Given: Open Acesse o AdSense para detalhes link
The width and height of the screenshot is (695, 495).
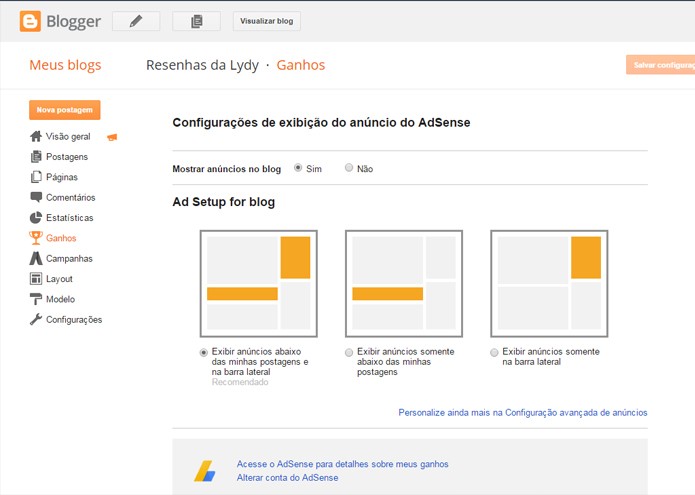Looking at the screenshot, I should point(343,464).
